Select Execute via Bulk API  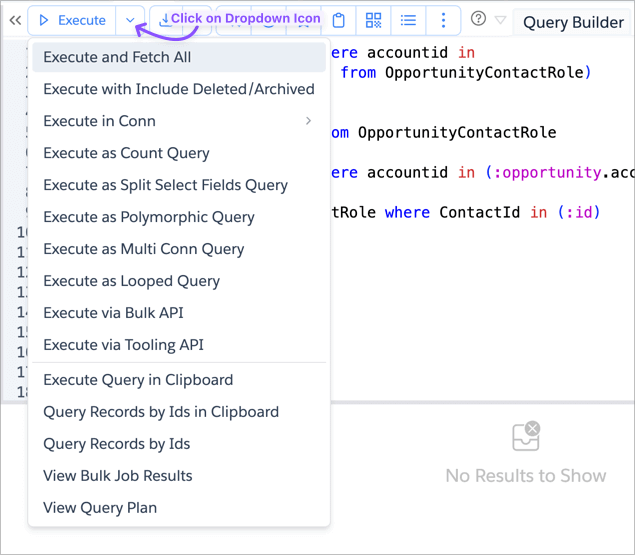click(x=113, y=313)
